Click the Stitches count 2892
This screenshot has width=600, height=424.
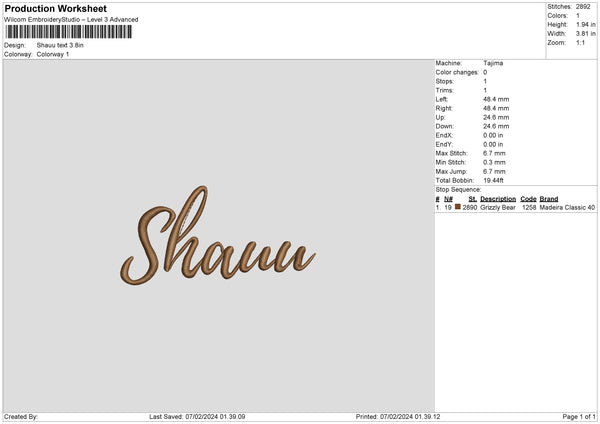point(583,7)
